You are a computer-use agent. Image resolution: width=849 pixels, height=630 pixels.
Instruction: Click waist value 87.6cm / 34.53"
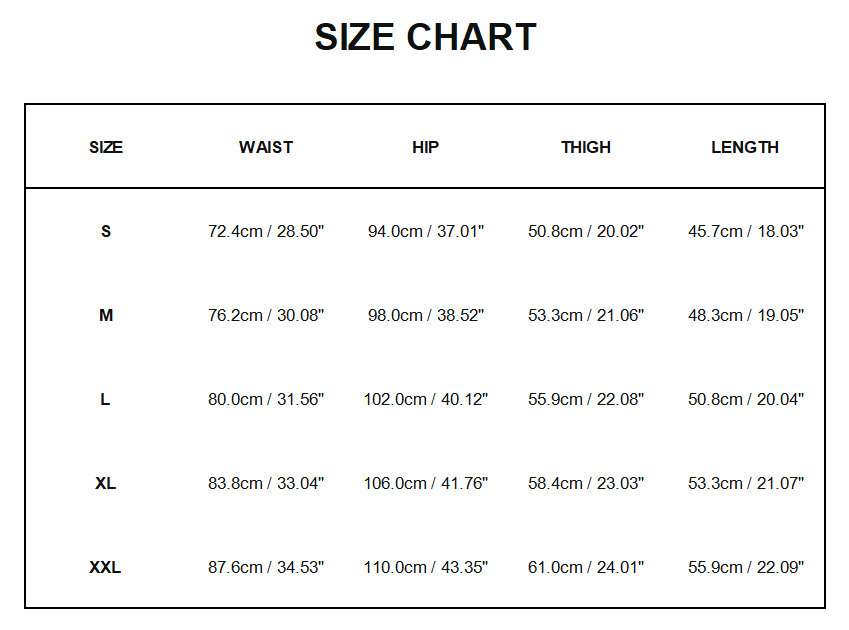point(266,567)
